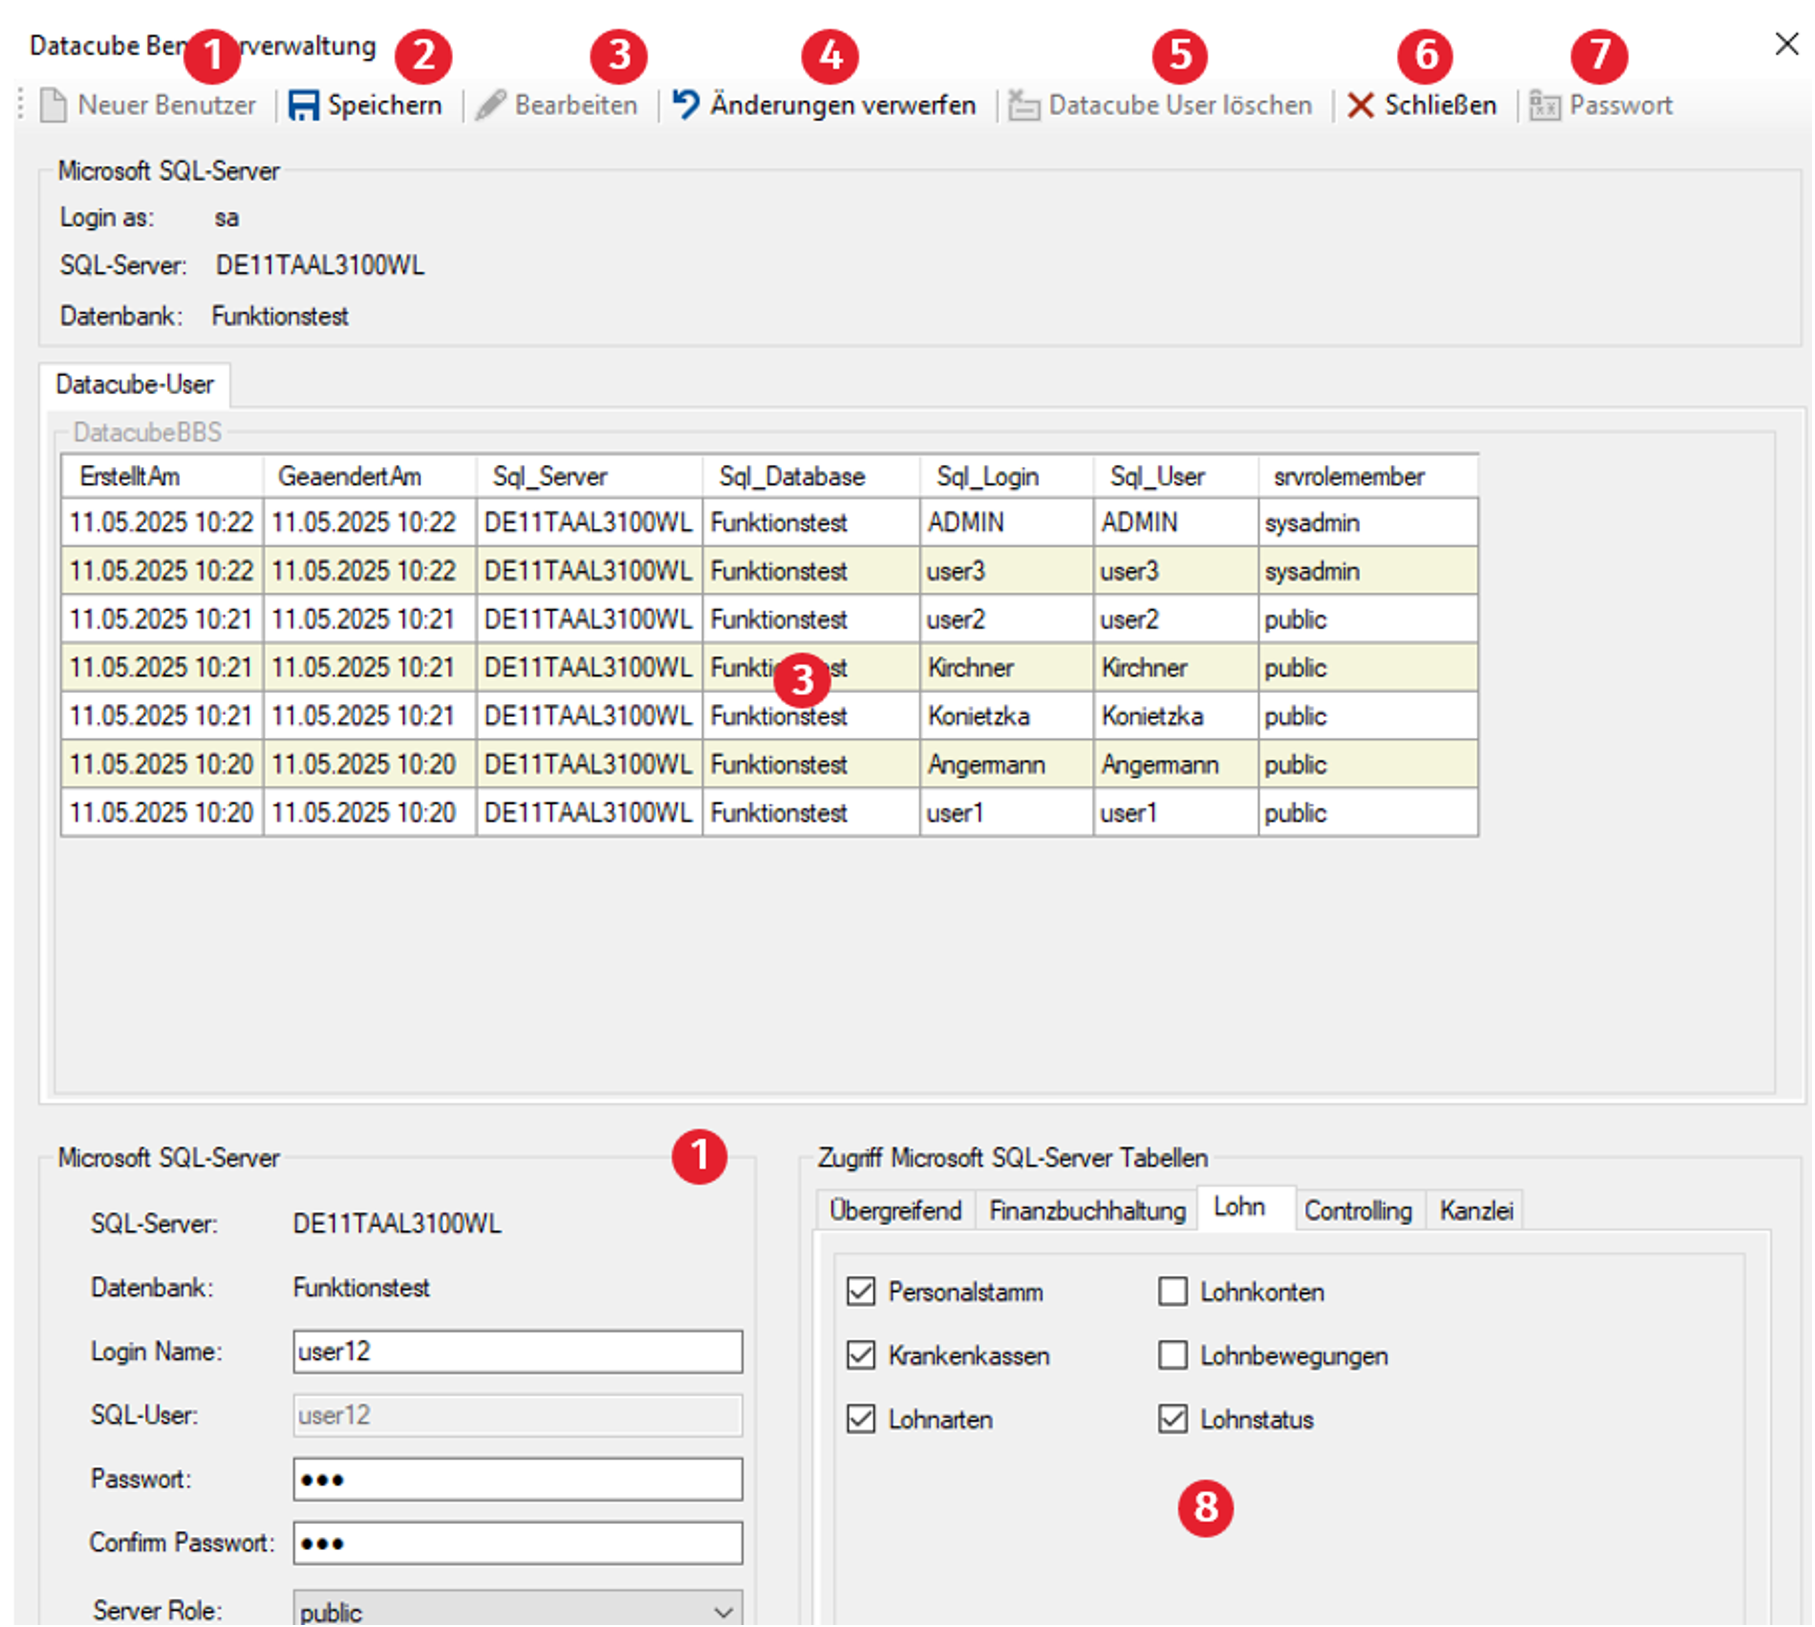Viewport: 1815px width, 1627px height.
Task: Click the Neuer Benutzer page icon
Action: coord(53,105)
